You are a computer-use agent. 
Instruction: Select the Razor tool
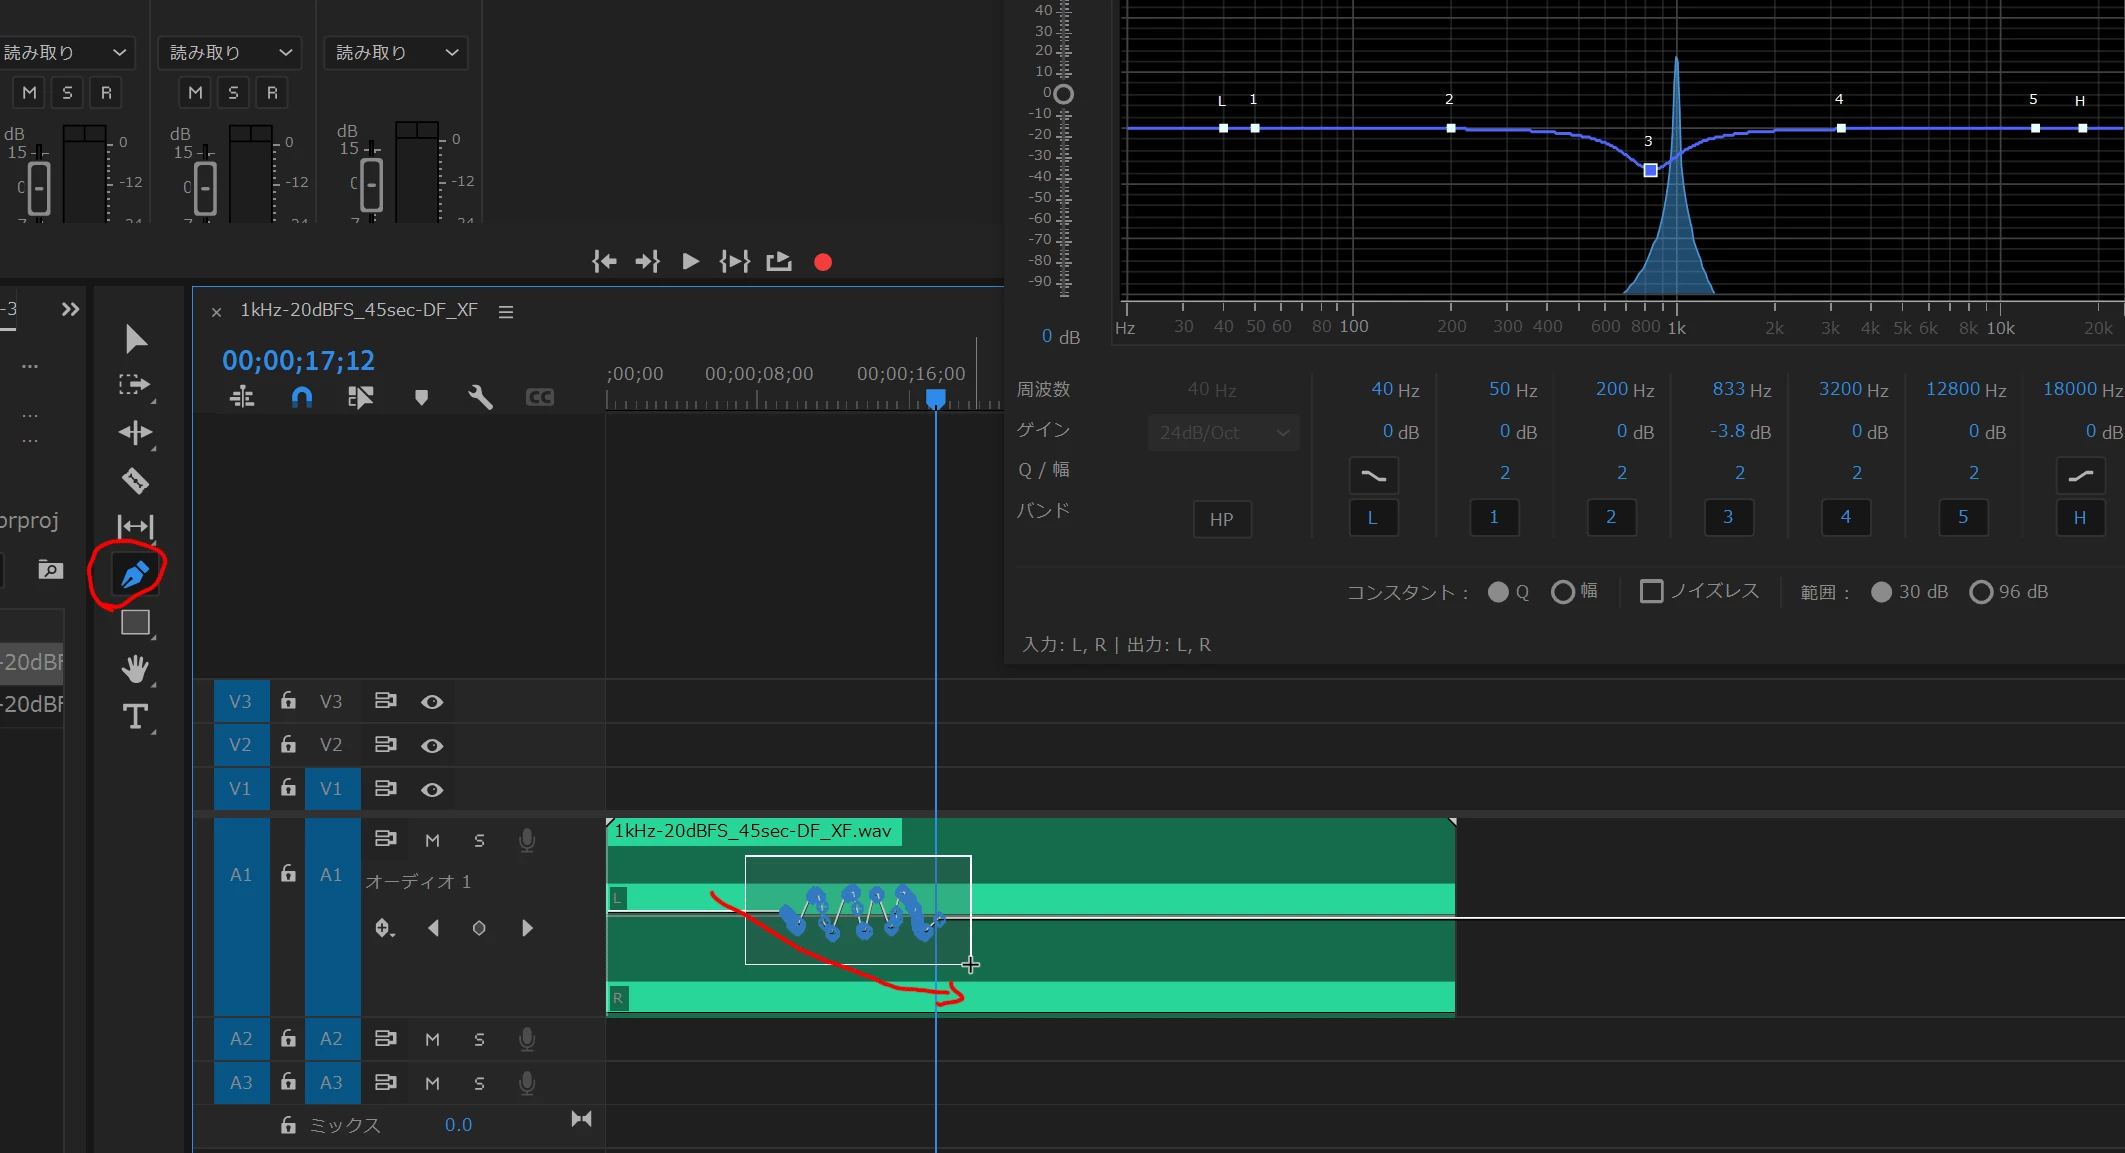click(135, 481)
